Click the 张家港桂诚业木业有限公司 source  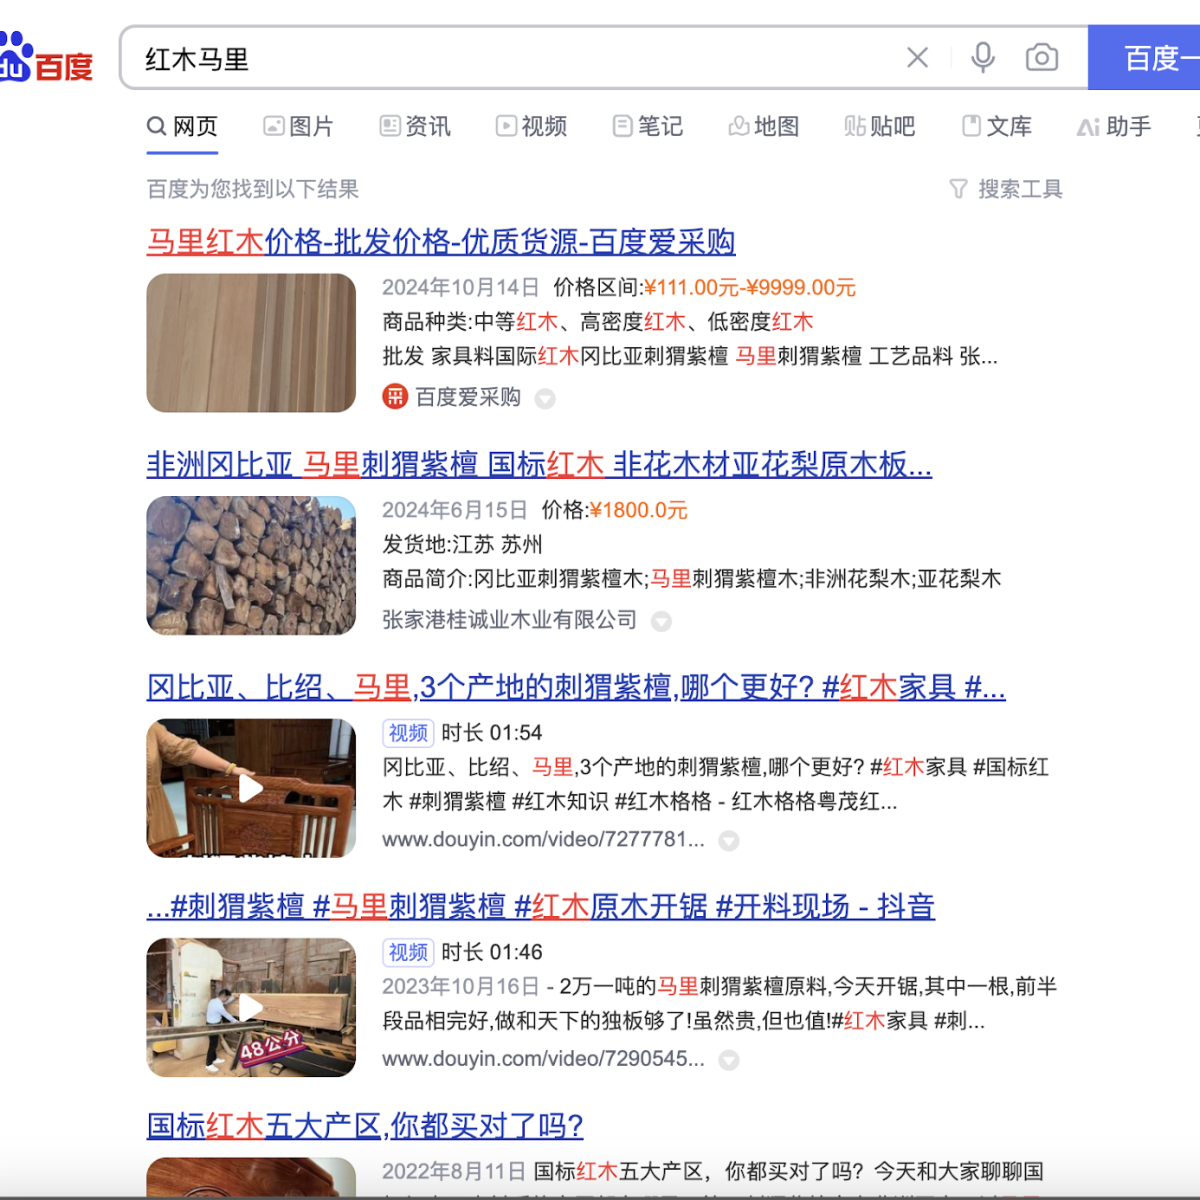point(509,620)
